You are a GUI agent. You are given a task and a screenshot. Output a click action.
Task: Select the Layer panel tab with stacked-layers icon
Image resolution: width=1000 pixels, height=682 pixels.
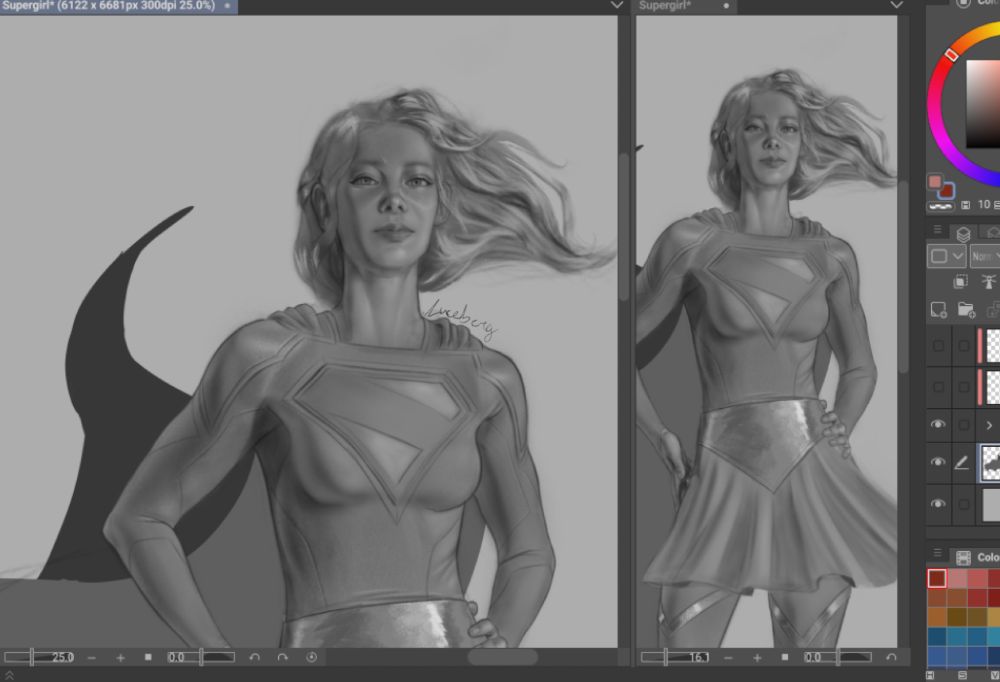[x=963, y=234]
